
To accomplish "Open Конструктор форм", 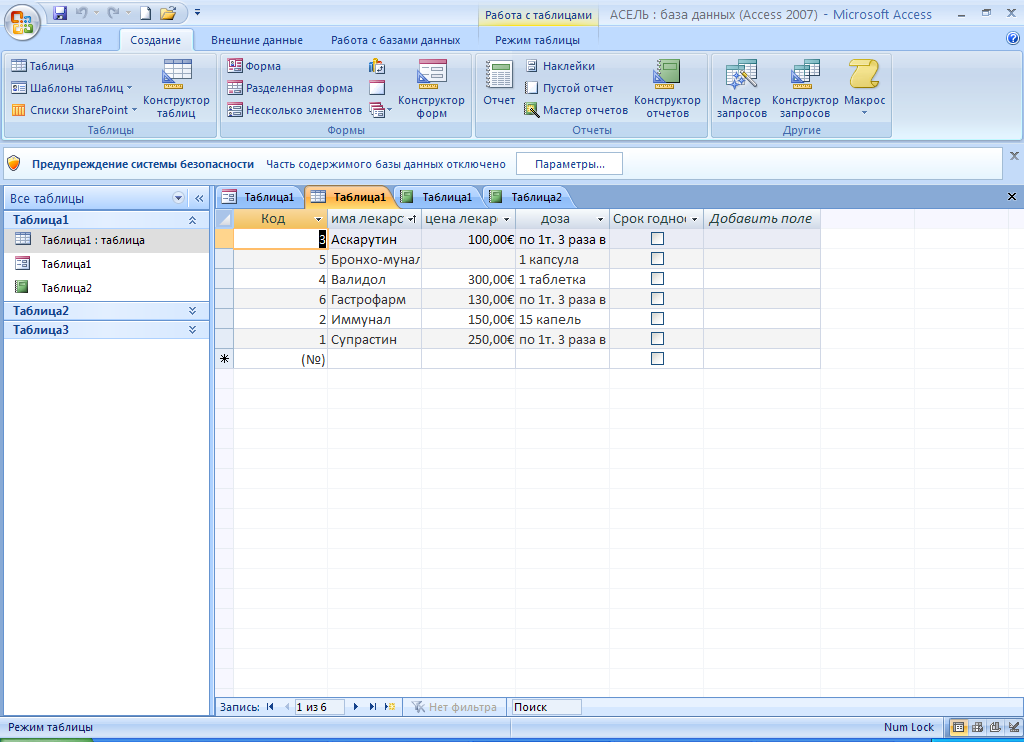I will pos(431,89).
